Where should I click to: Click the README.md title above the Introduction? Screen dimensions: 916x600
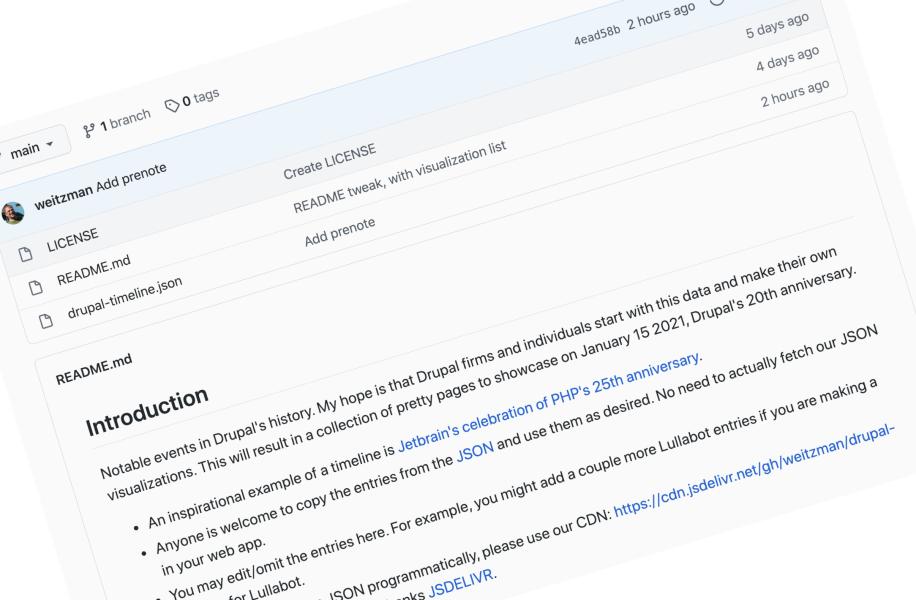pyautogui.click(x=94, y=369)
